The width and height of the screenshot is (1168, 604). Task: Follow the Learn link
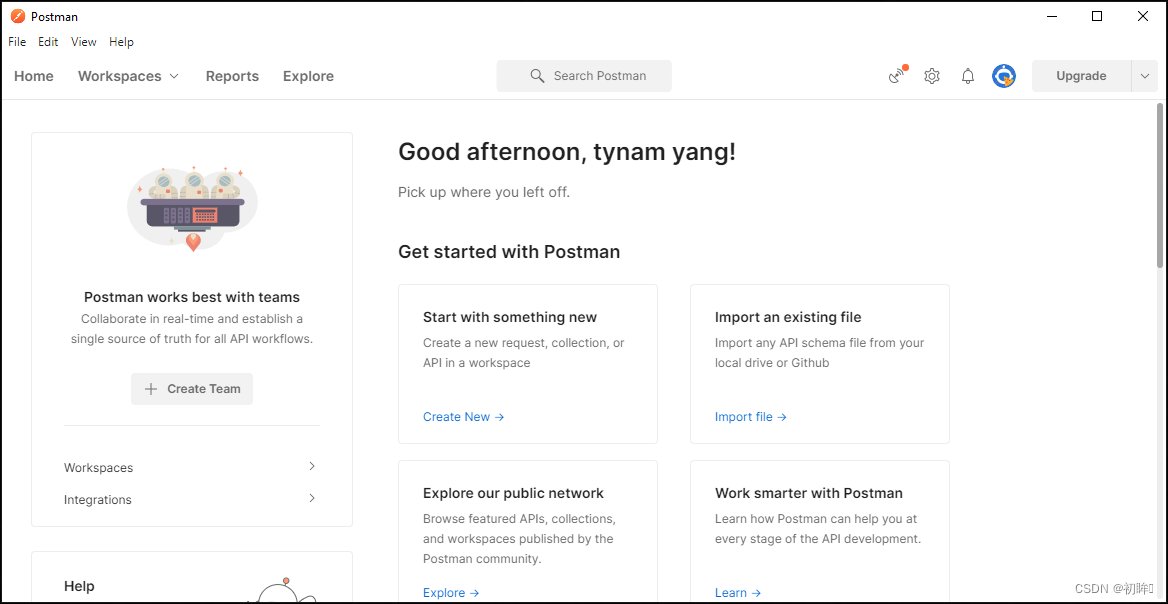(x=738, y=593)
